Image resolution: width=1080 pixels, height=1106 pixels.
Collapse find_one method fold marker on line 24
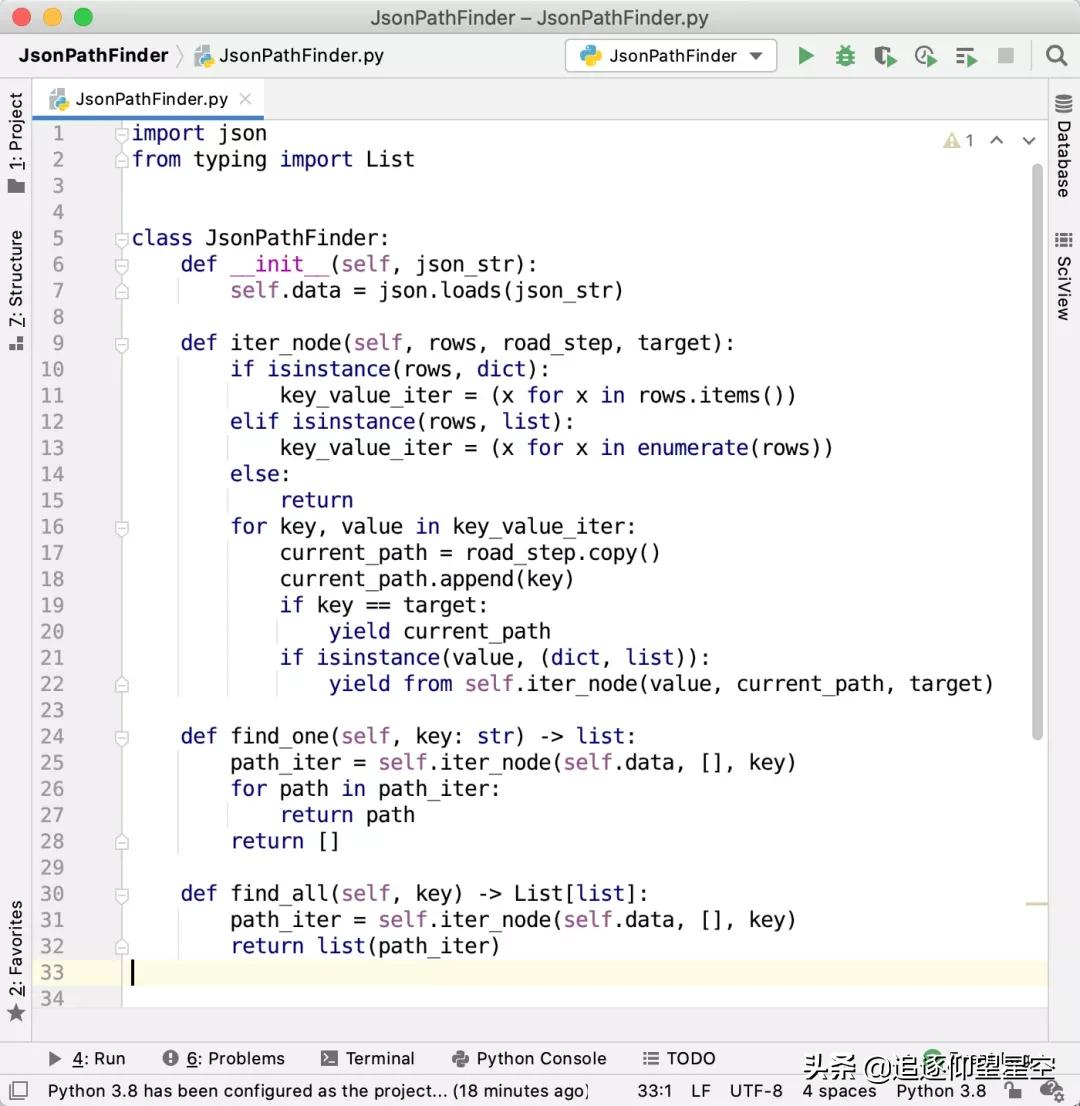(121, 738)
